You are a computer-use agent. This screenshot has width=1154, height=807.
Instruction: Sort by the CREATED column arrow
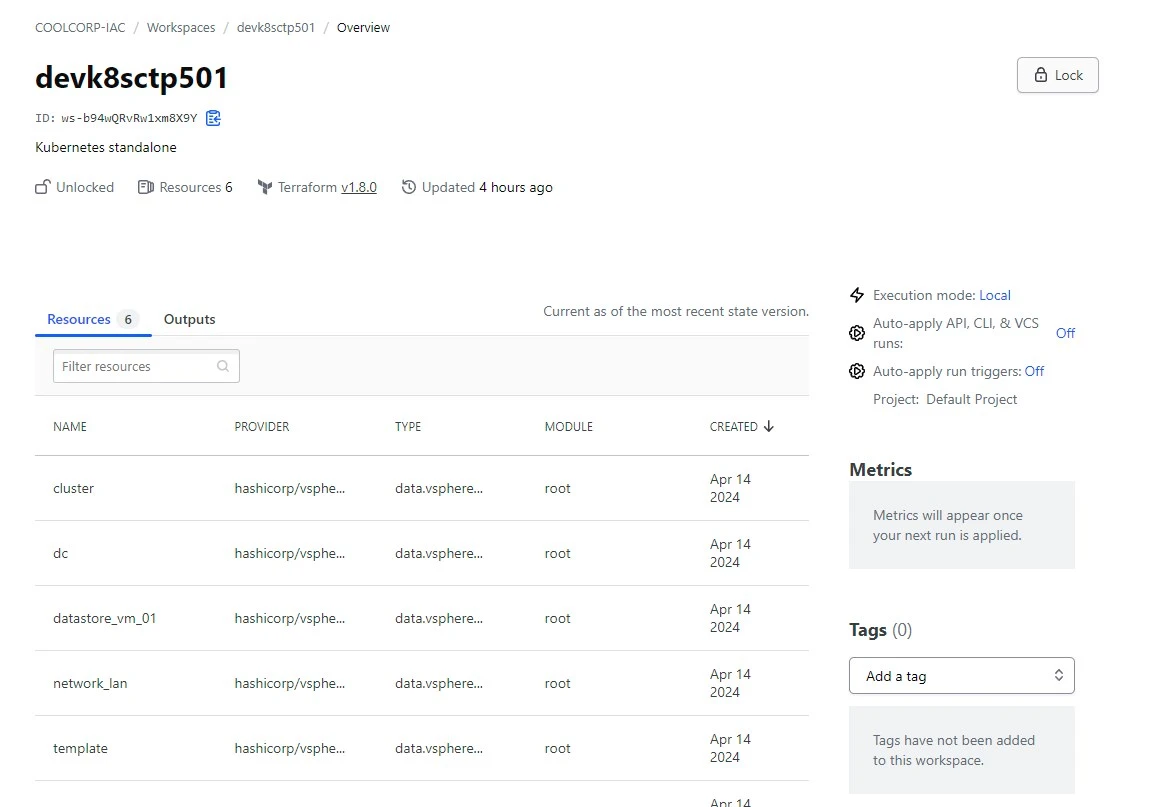click(x=768, y=427)
